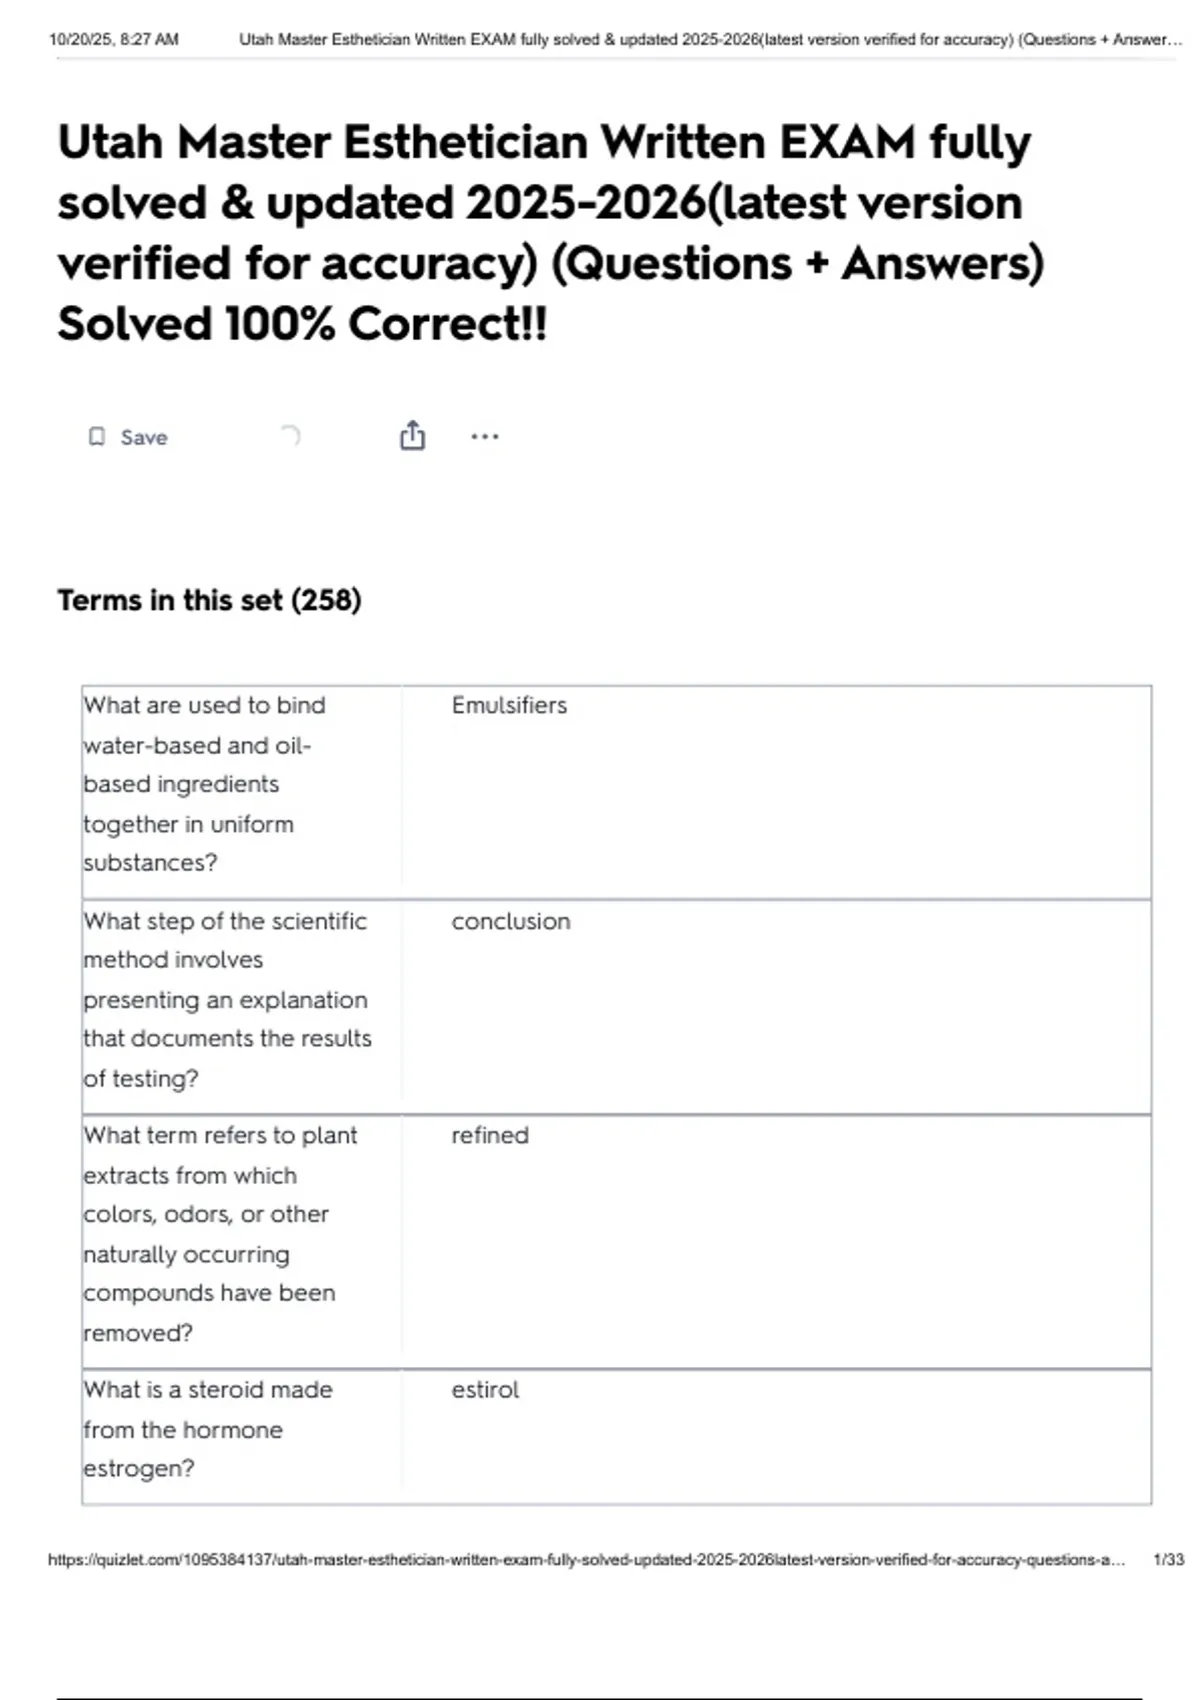This screenshot has height=1700, width=1200.
Task: Select the question about binding water-based ingredients
Action: [x=205, y=784]
